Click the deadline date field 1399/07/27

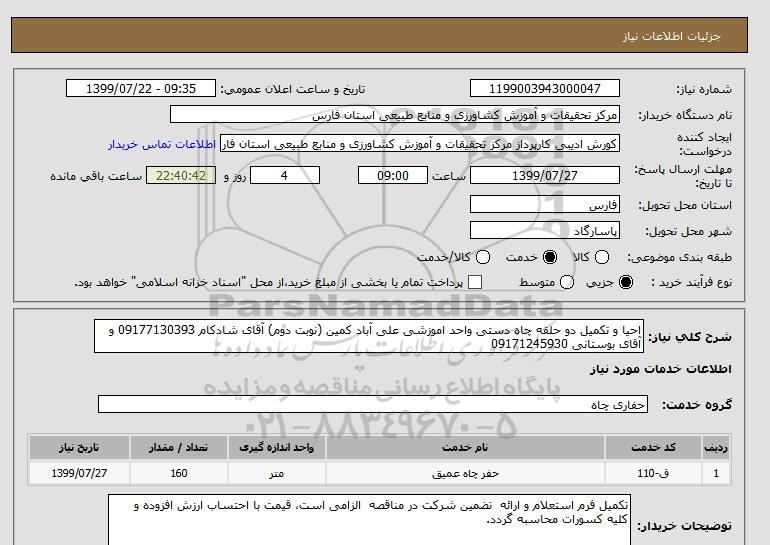[x=545, y=175]
